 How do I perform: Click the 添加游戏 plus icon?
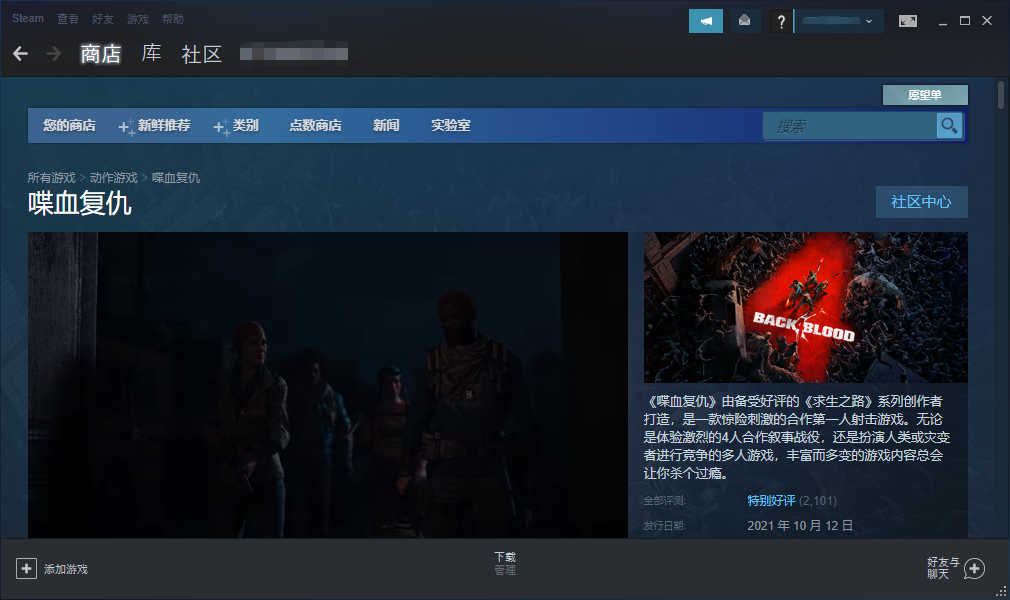[26, 568]
